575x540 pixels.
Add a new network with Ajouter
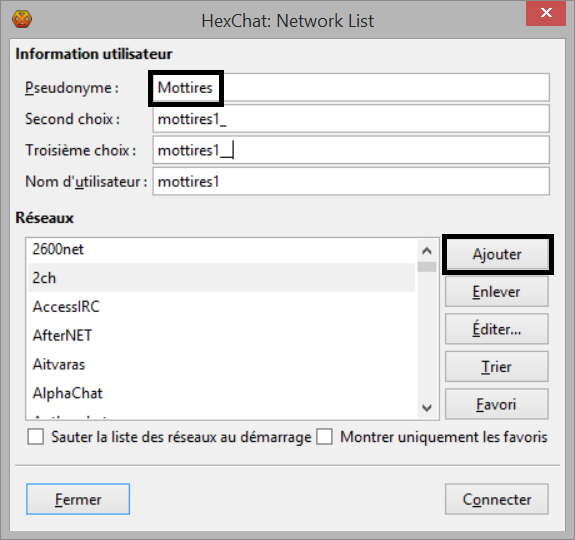(497, 254)
